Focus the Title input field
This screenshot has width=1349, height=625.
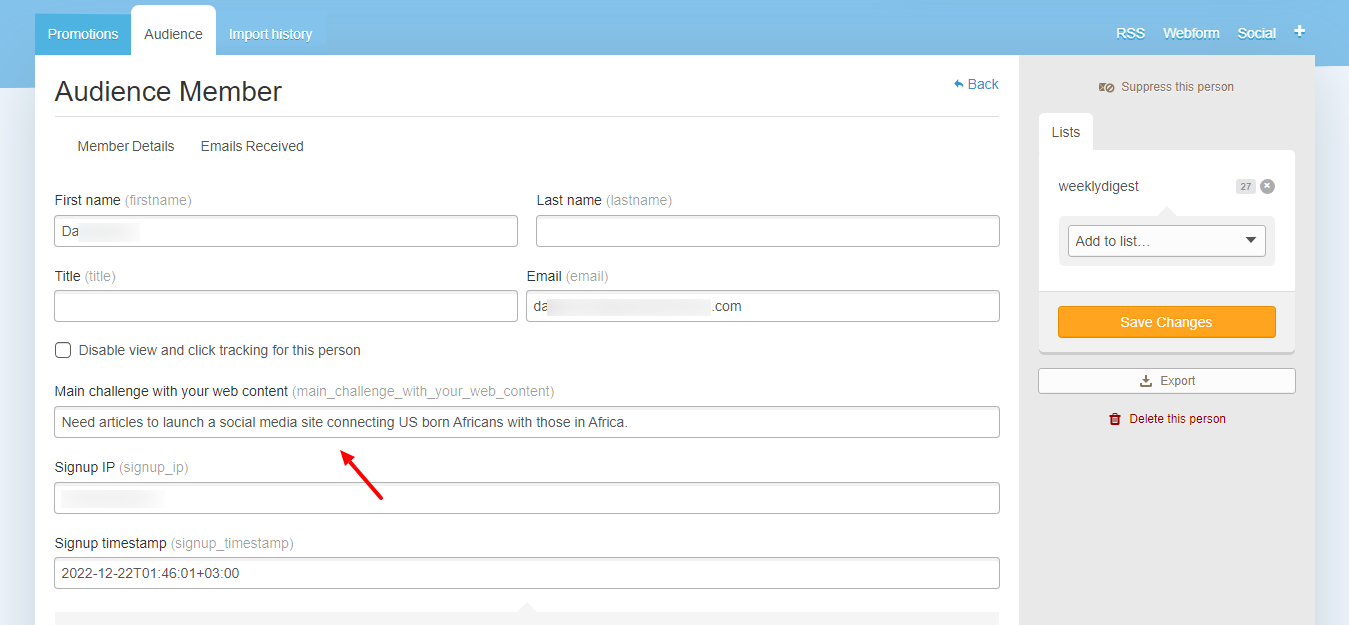click(x=286, y=306)
